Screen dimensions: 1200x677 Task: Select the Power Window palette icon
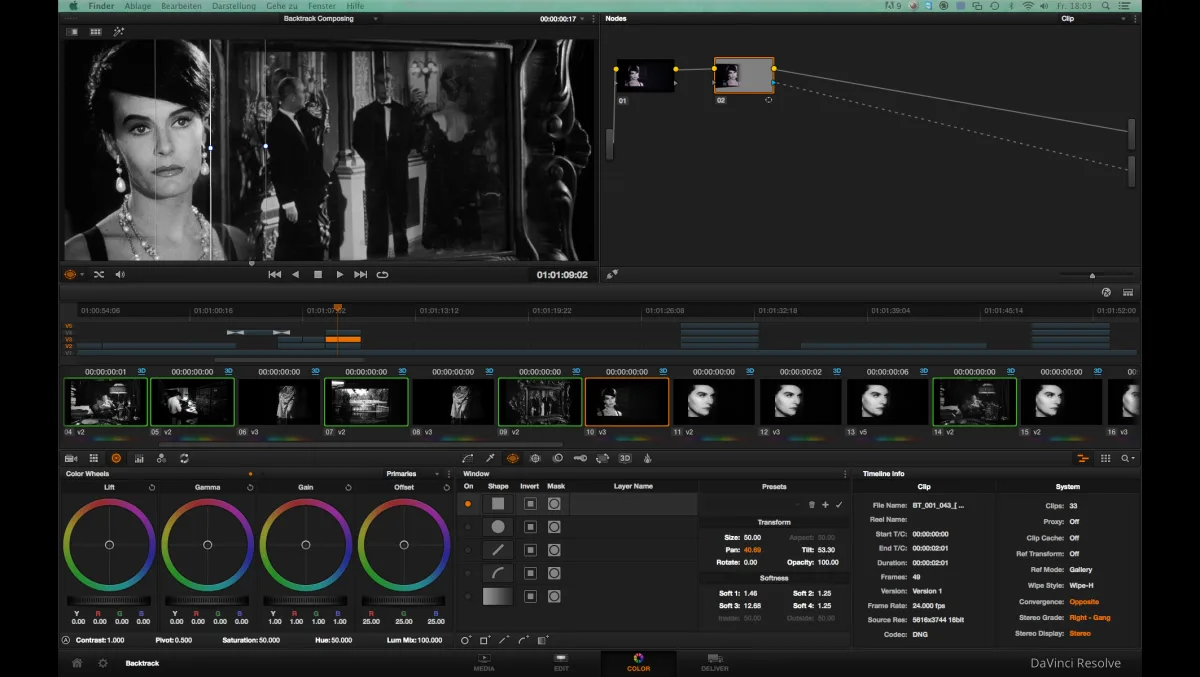tap(513, 458)
